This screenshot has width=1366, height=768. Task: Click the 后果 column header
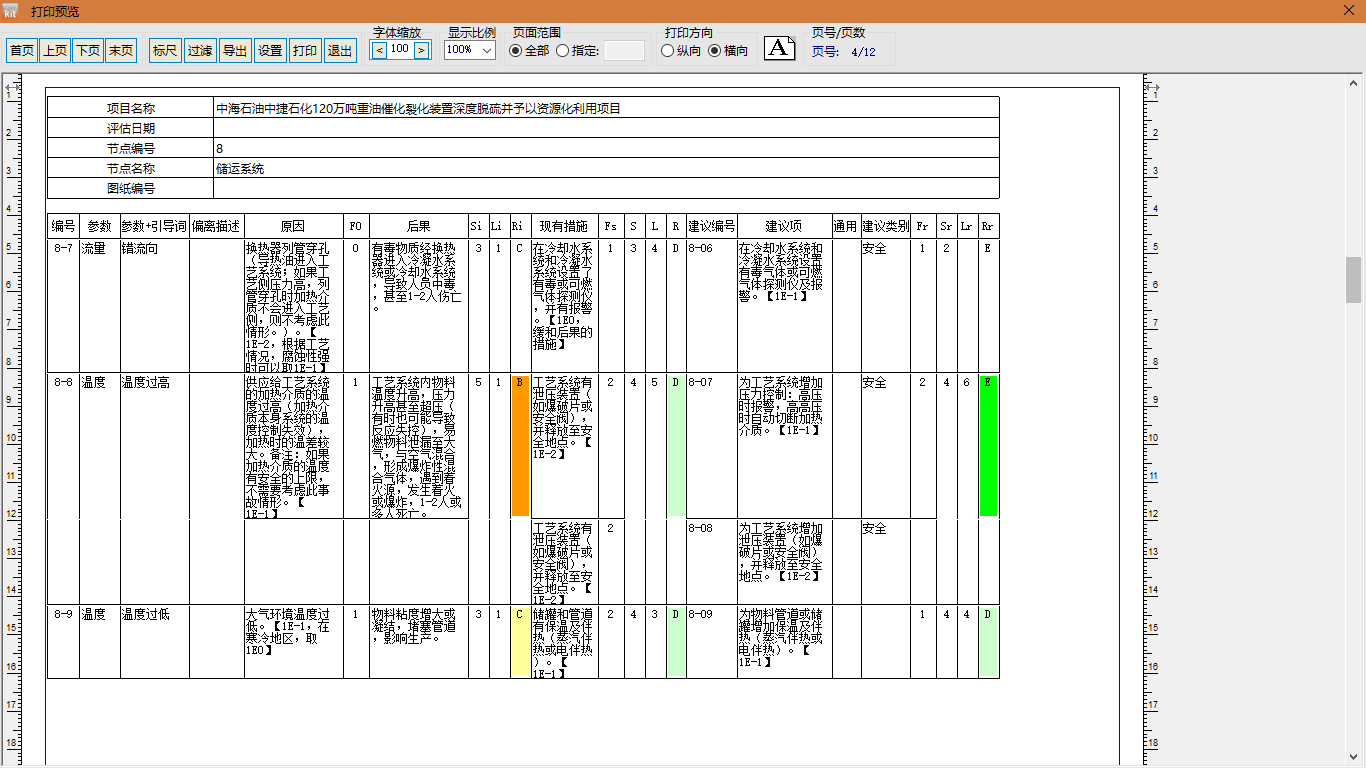click(419, 227)
